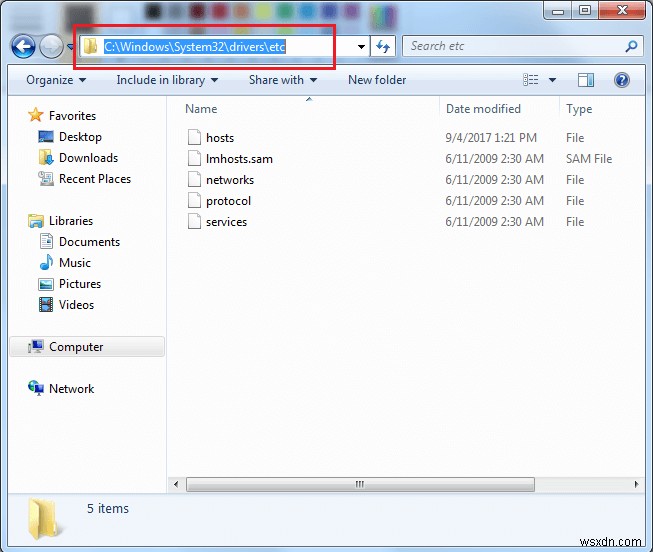The height and width of the screenshot is (552, 653).
Task: Click the magnifying glass search icon
Action: [631, 46]
